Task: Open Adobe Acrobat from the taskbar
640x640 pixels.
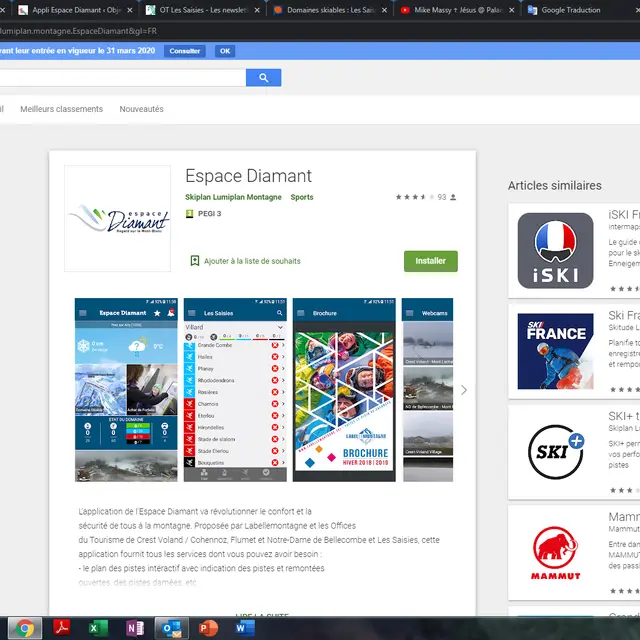Action: tap(62, 628)
